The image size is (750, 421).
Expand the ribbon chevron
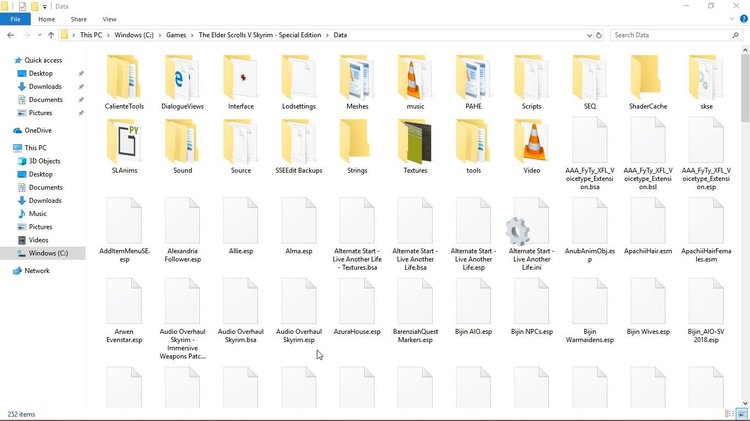(732, 19)
